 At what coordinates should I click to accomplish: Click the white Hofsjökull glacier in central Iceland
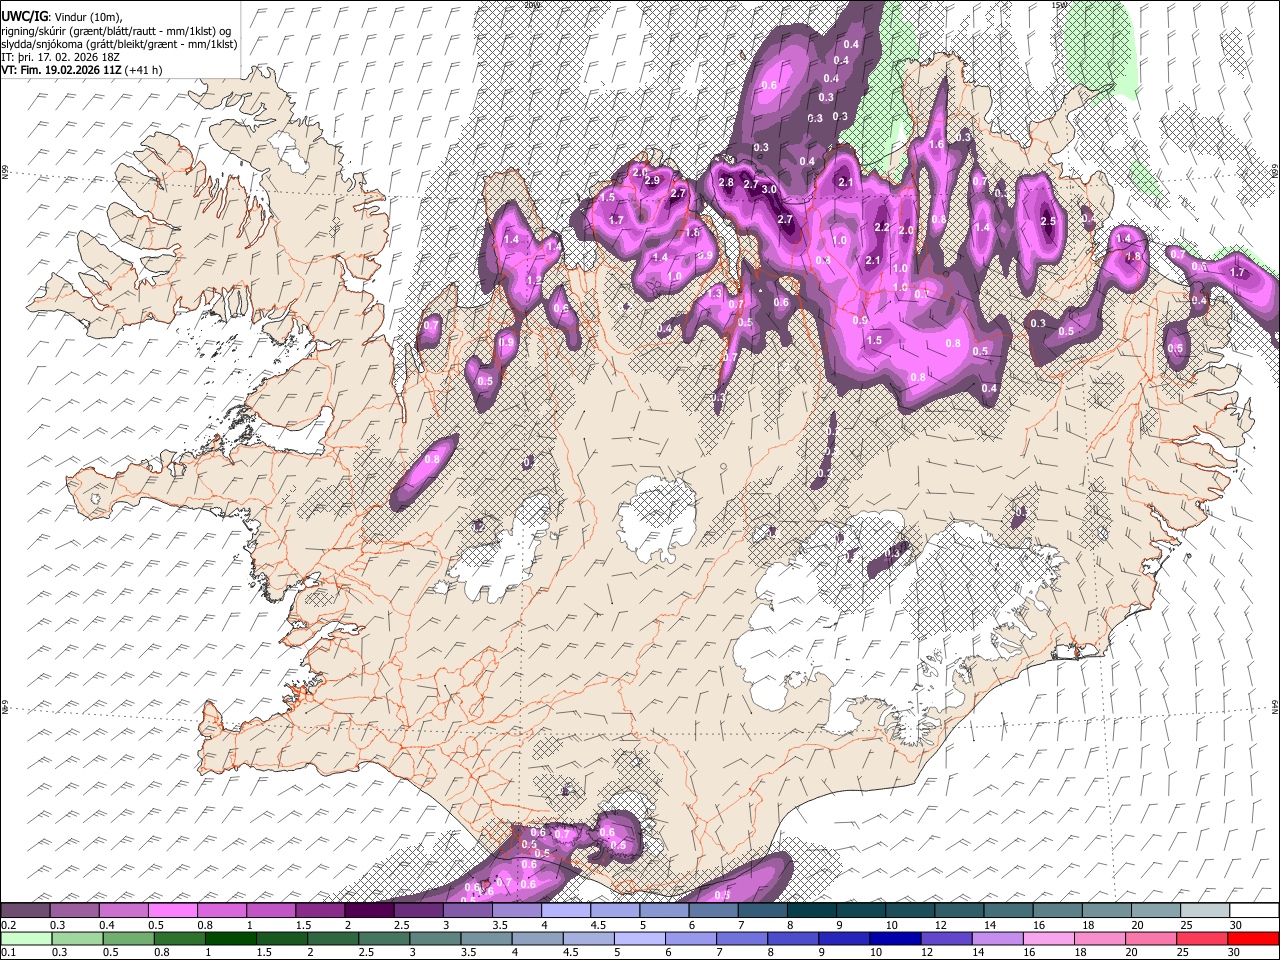(x=655, y=518)
